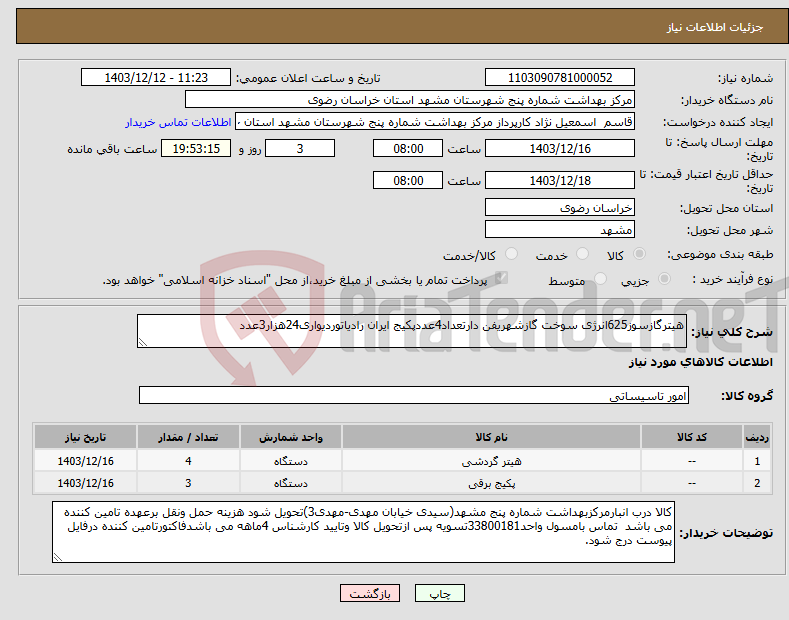
Task: Click the دستگاه unit cell in هیتر گردشی row
Action: (291, 461)
